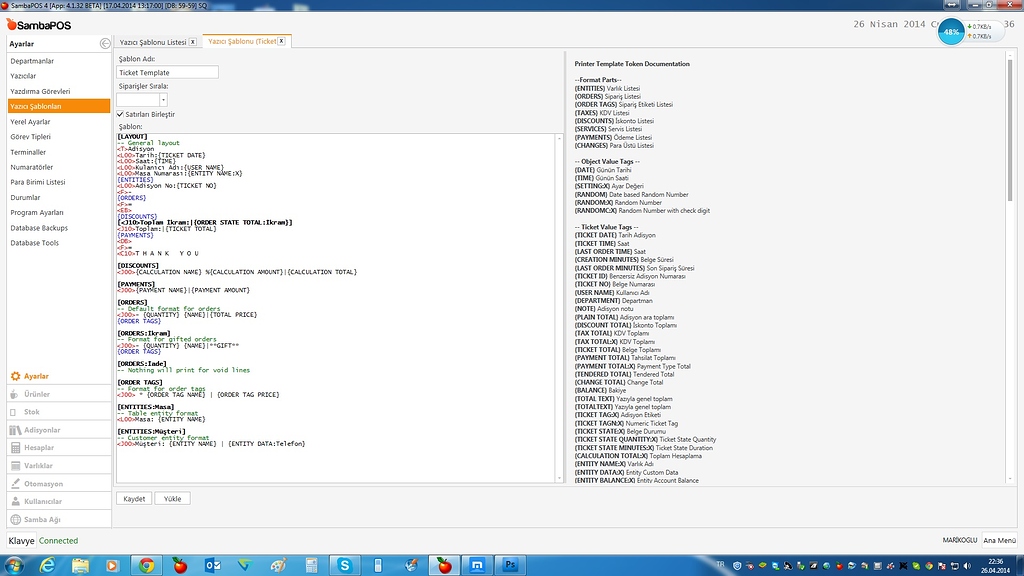Image resolution: width=1024 pixels, height=576 pixels.
Task: Open Database Backups from the sidebar
Action: pos(39,228)
